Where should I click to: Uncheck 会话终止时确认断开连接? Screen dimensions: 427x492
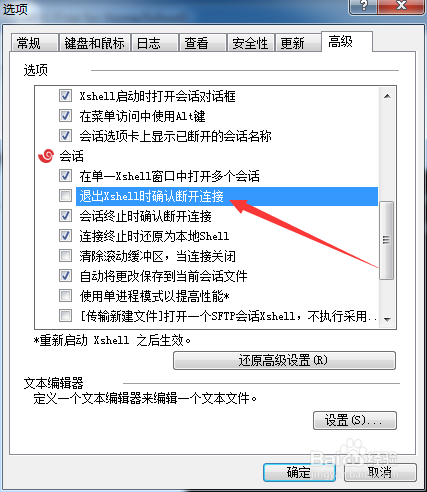point(65,216)
